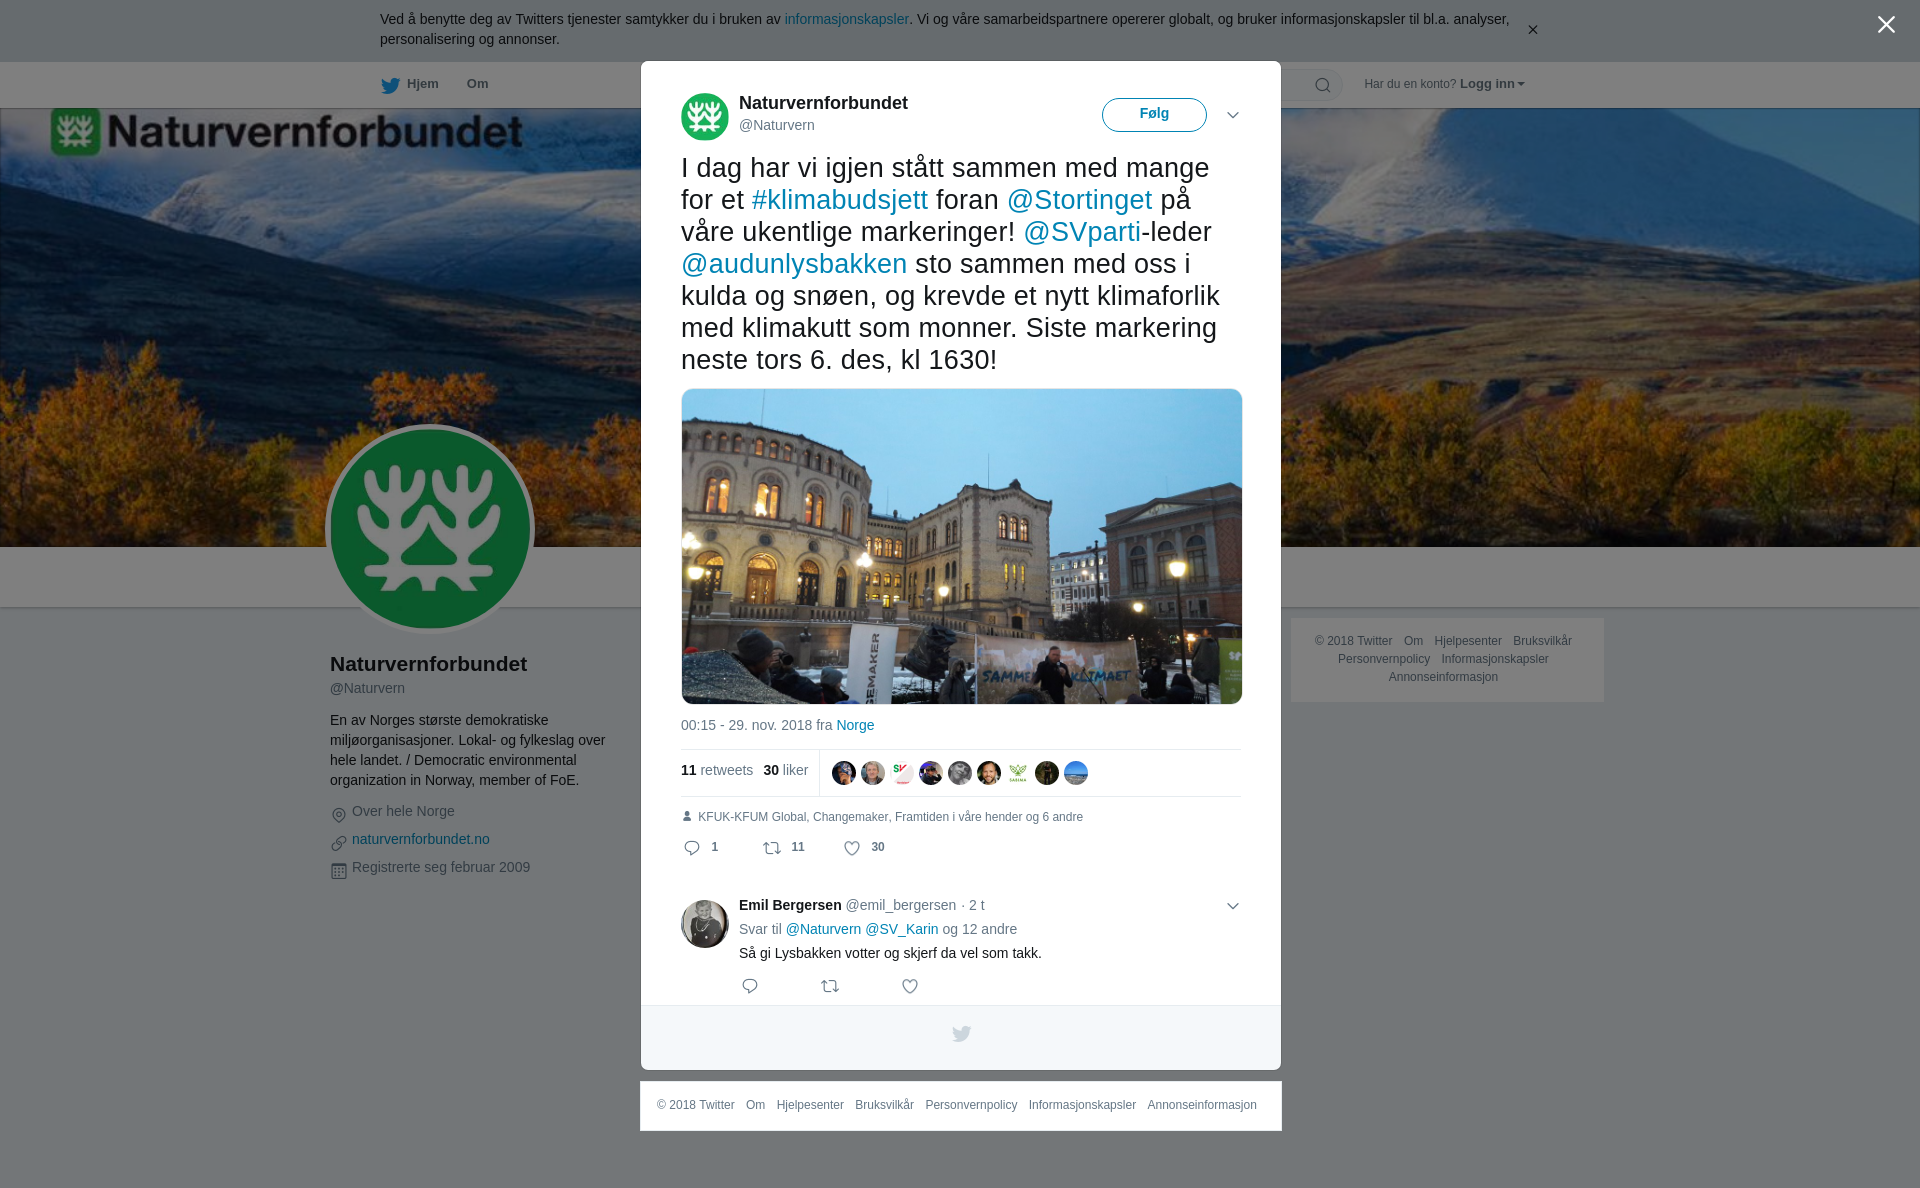The image size is (1920, 1188).
Task: Expand the tweet options chevron
Action: [1233, 115]
